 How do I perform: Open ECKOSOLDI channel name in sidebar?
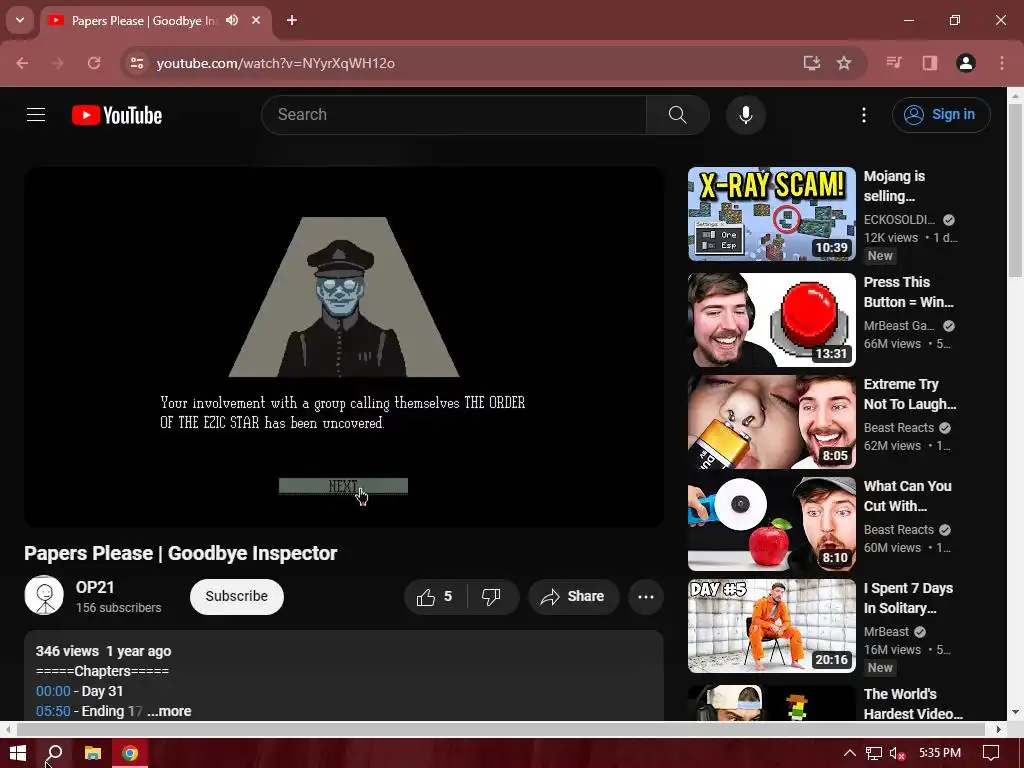899,219
